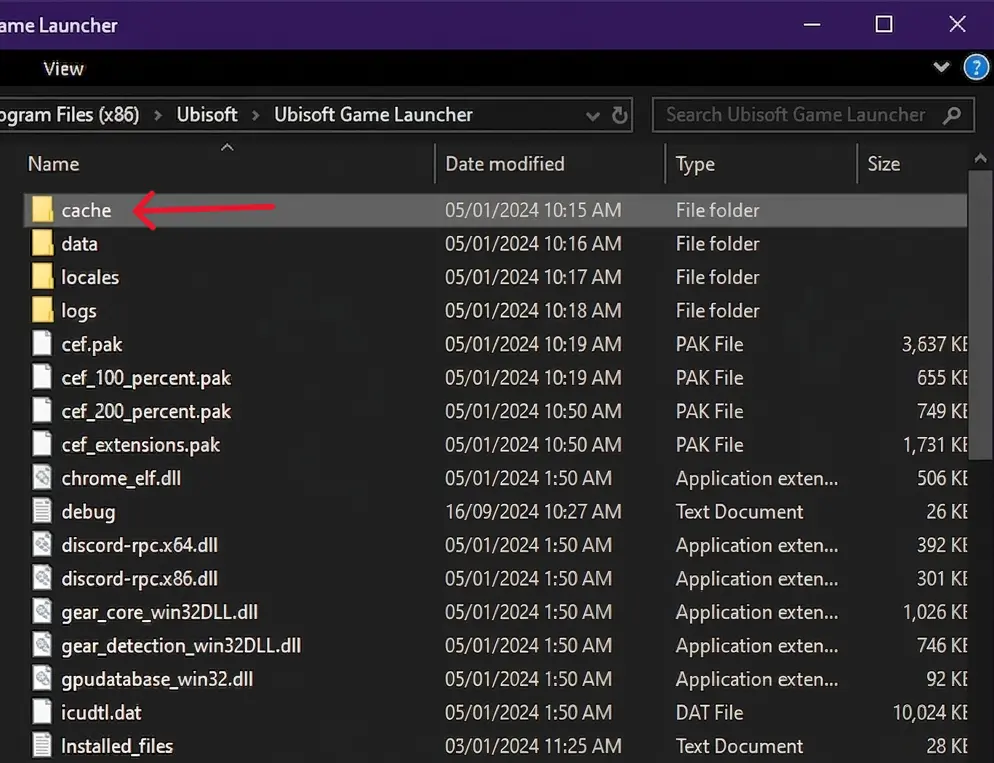Go to Program Files (x86) breadcrumb
Screen dimensions: 994x763
tap(70, 115)
